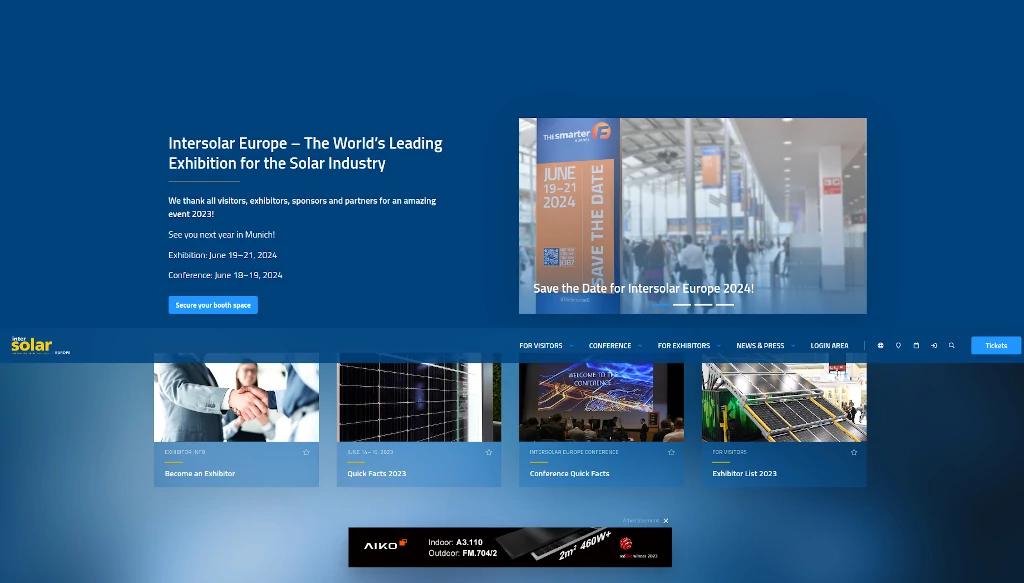Close the advertisement with the X
1024x583 pixels.
point(665,521)
